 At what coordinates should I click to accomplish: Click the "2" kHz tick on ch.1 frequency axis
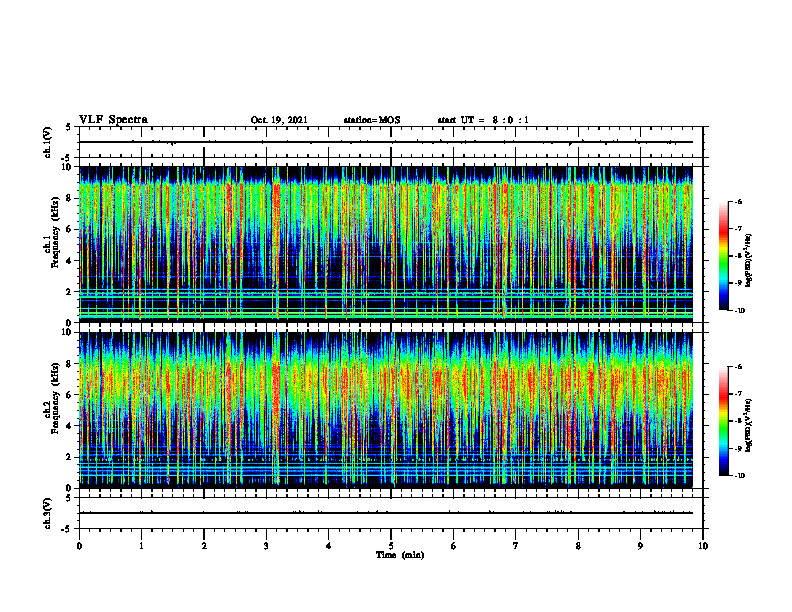70,291
